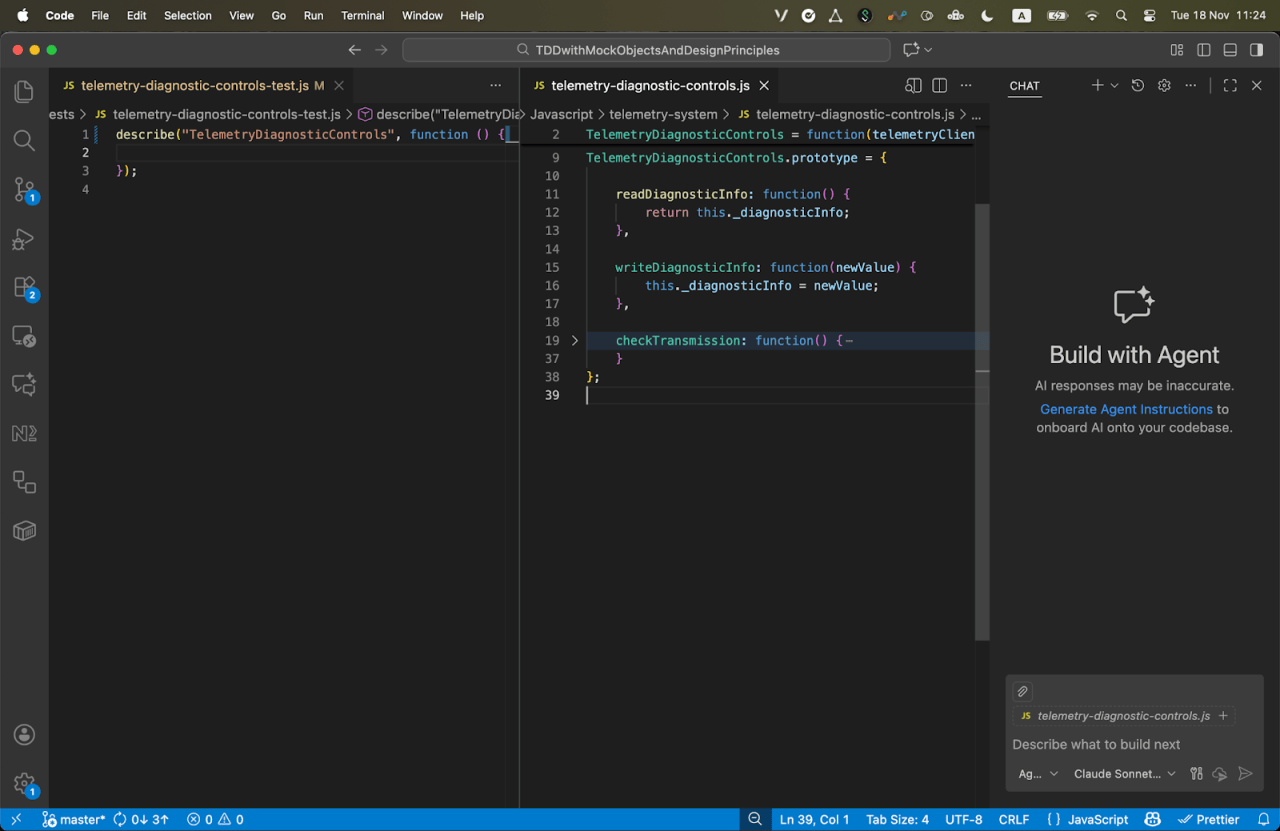The image size is (1280, 831).
Task: Customize layout icon in title bar
Action: pyautogui.click(x=1177, y=50)
